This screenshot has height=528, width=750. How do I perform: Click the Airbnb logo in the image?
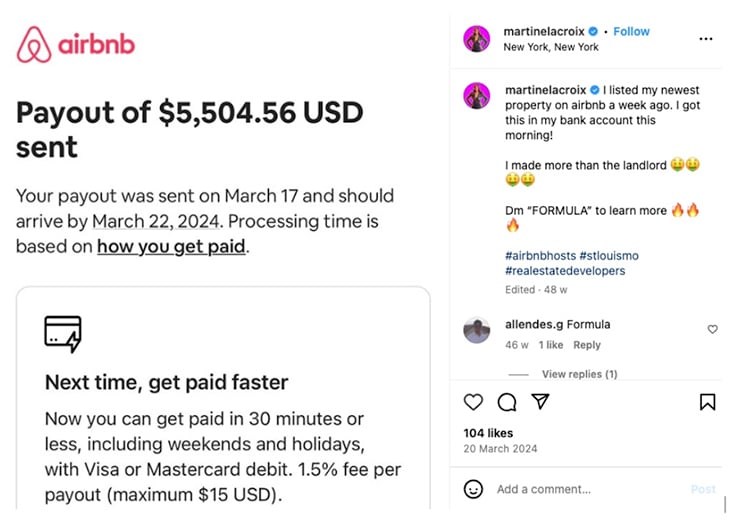point(76,45)
